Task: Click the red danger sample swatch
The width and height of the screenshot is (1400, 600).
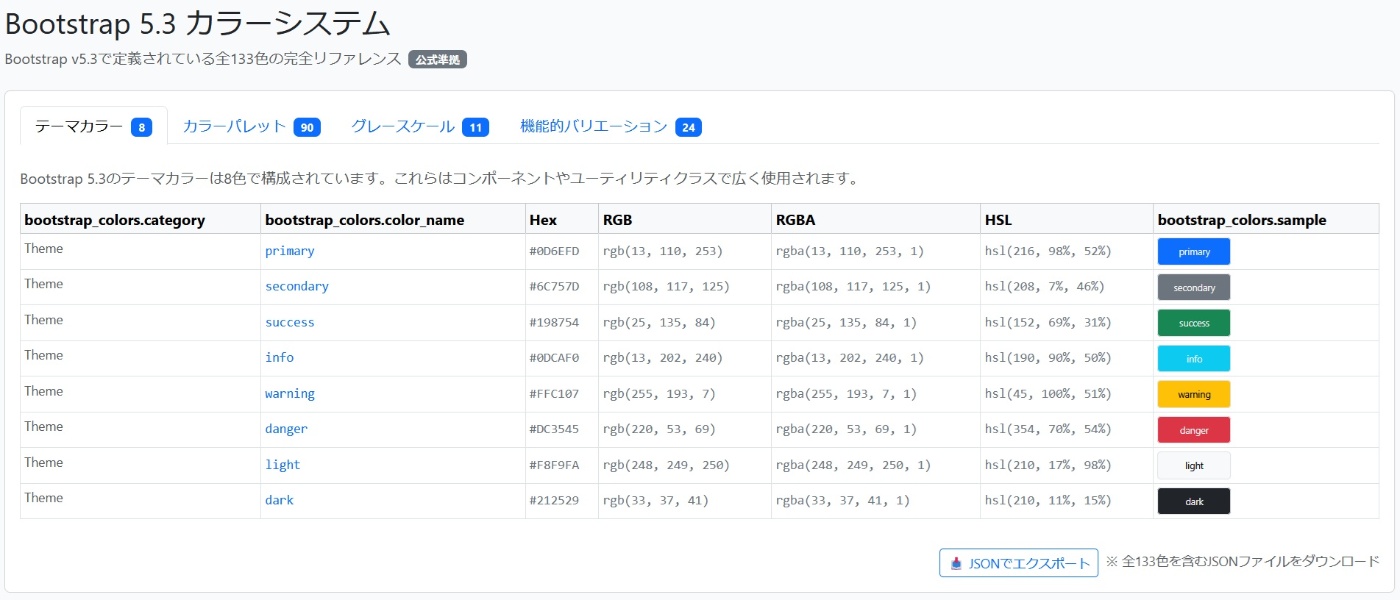Action: coord(1194,430)
